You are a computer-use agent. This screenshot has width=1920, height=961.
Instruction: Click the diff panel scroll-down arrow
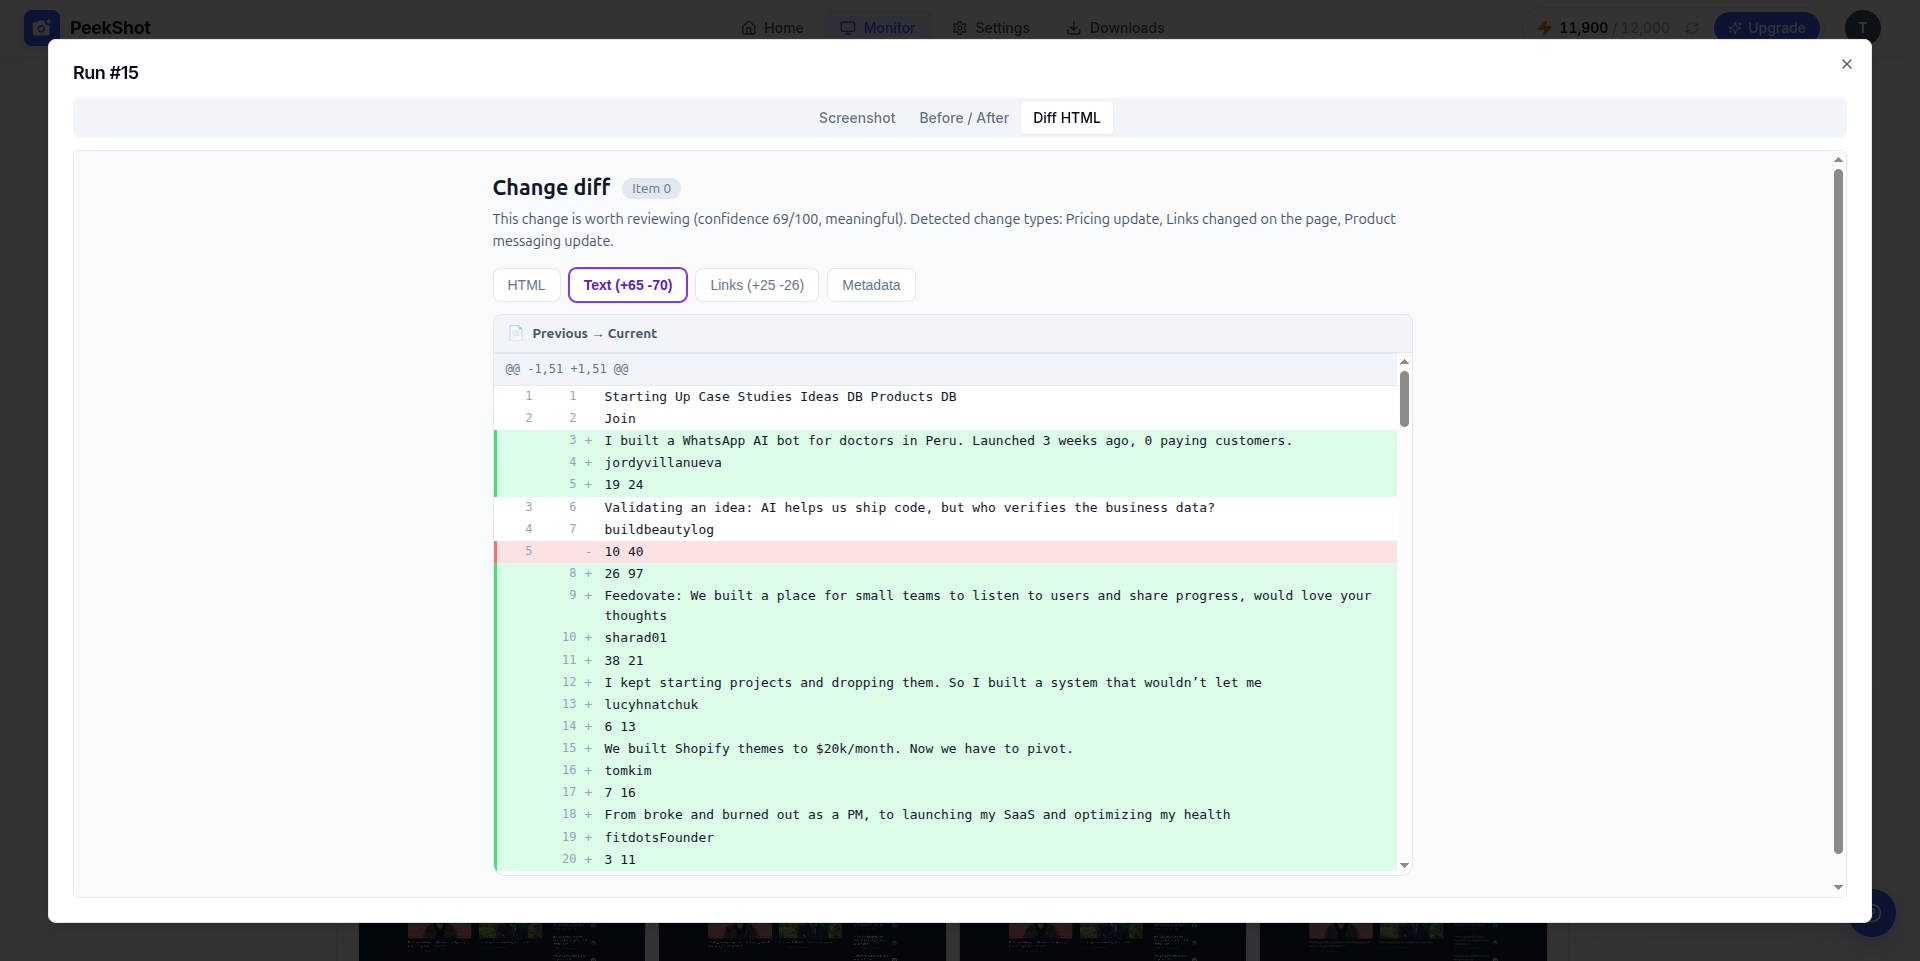[1404, 865]
